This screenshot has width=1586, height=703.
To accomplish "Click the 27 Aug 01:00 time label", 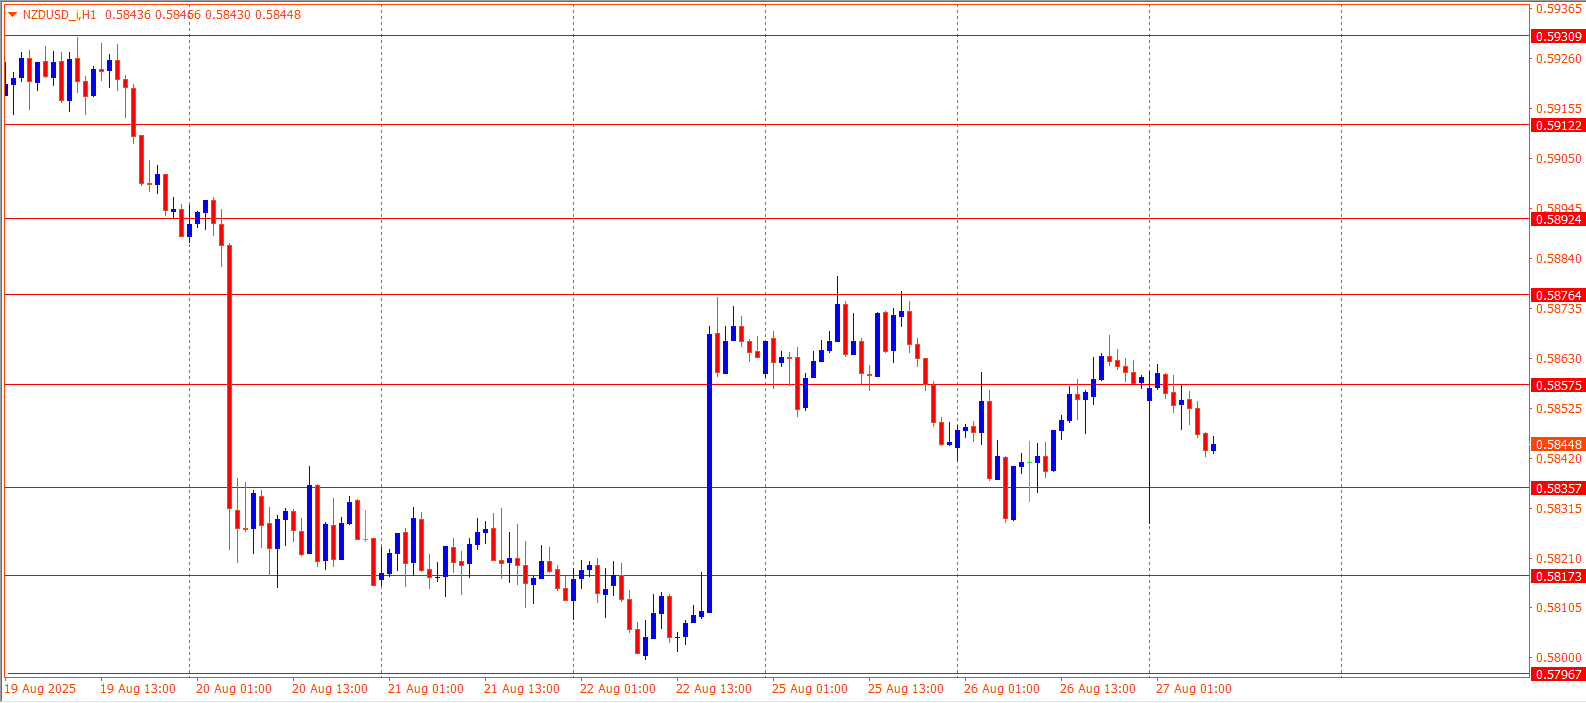I will tap(1193, 689).
